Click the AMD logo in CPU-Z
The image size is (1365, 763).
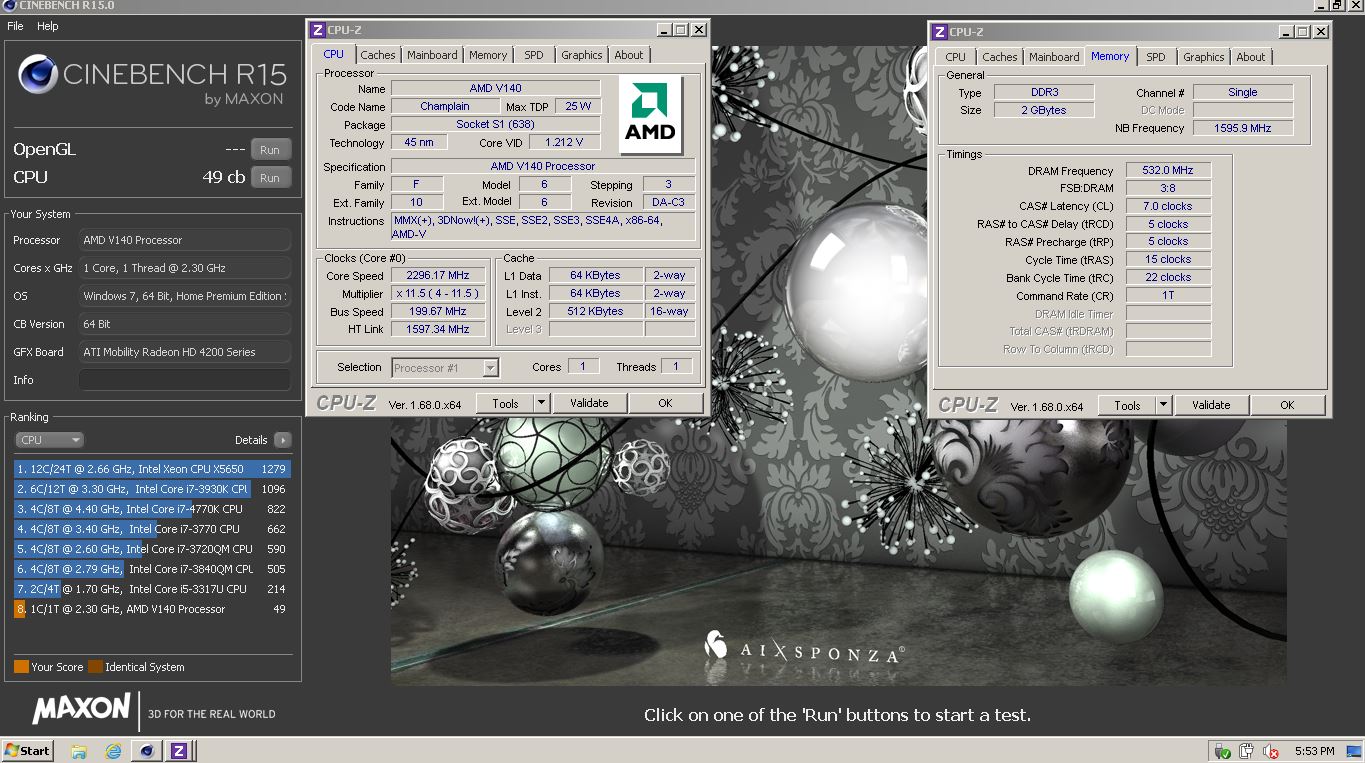650,115
